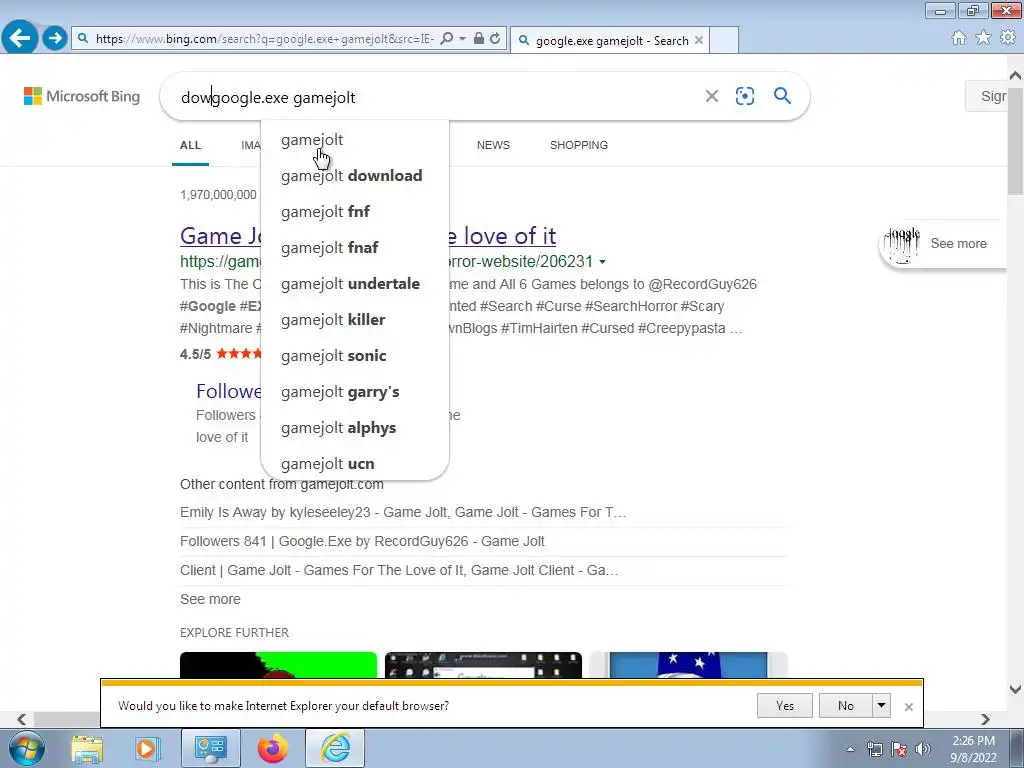The image size is (1024, 768).
Task: Open the Windows Start orb
Action: click(27, 748)
